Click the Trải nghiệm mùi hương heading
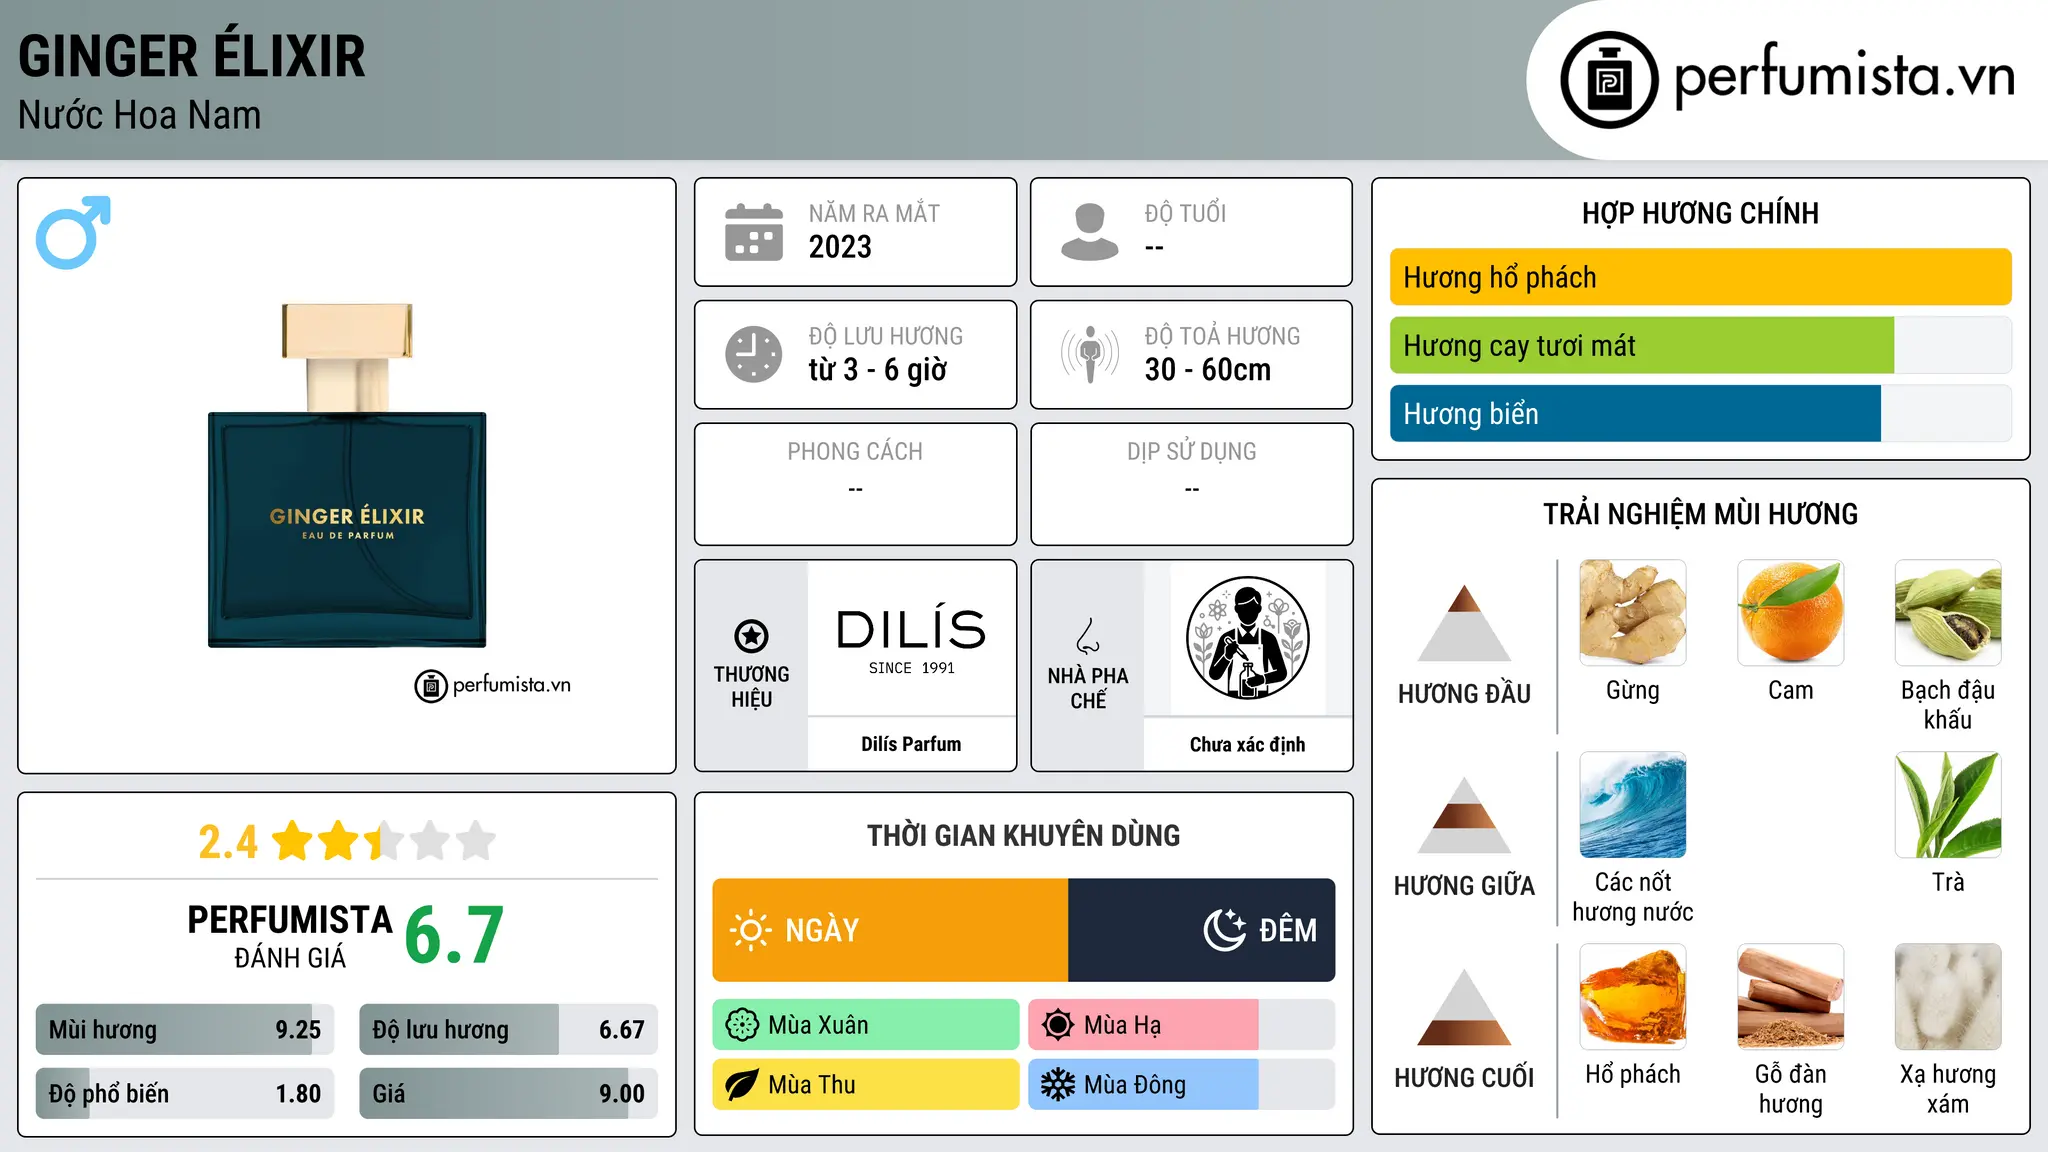This screenshot has height=1152, width=2048. pos(1700,514)
